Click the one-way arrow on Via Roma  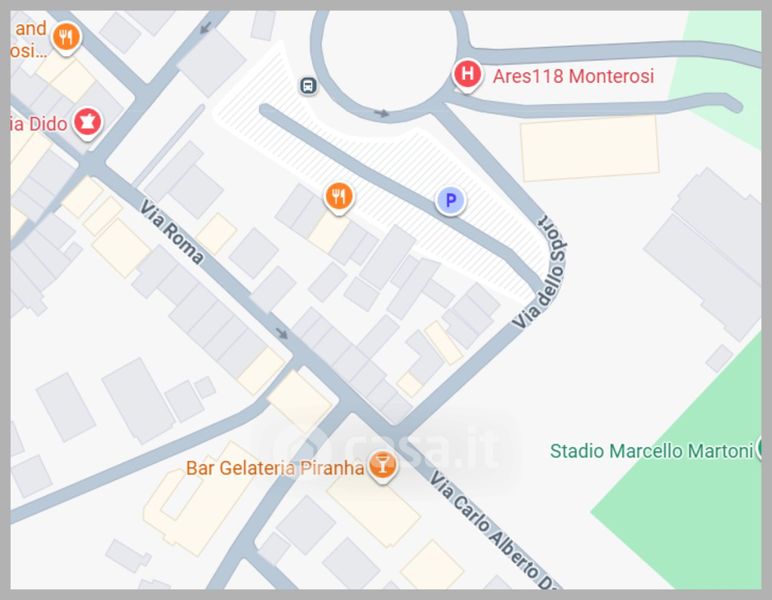282,333
